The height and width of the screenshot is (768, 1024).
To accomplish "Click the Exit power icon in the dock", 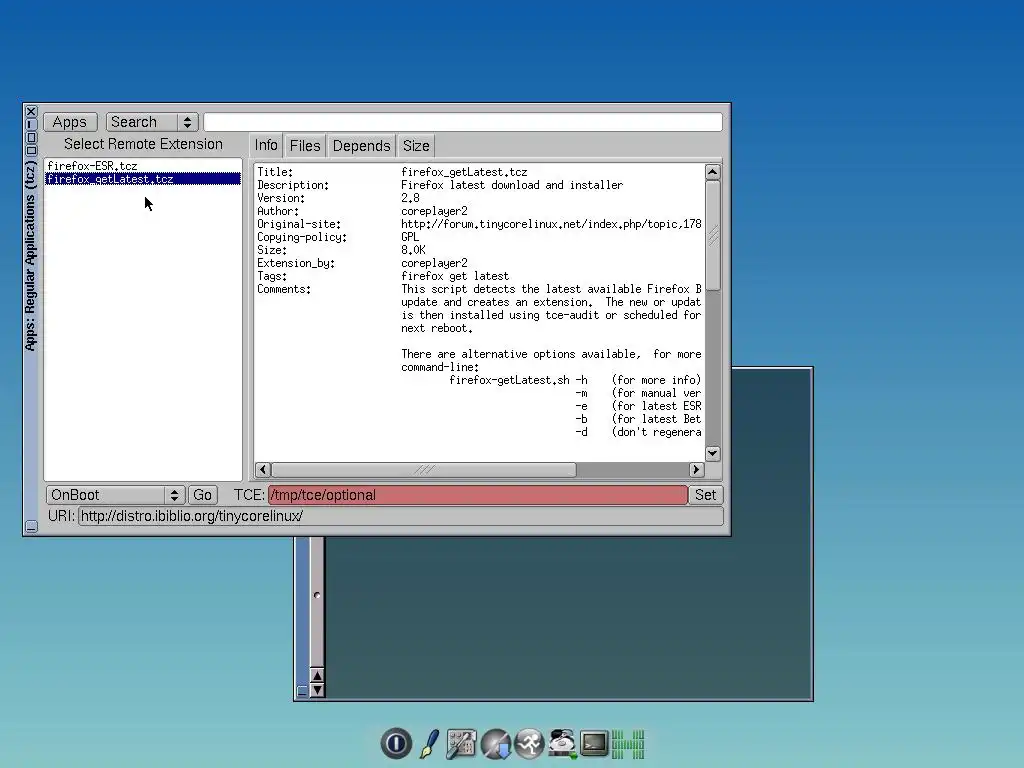I will (x=396, y=743).
